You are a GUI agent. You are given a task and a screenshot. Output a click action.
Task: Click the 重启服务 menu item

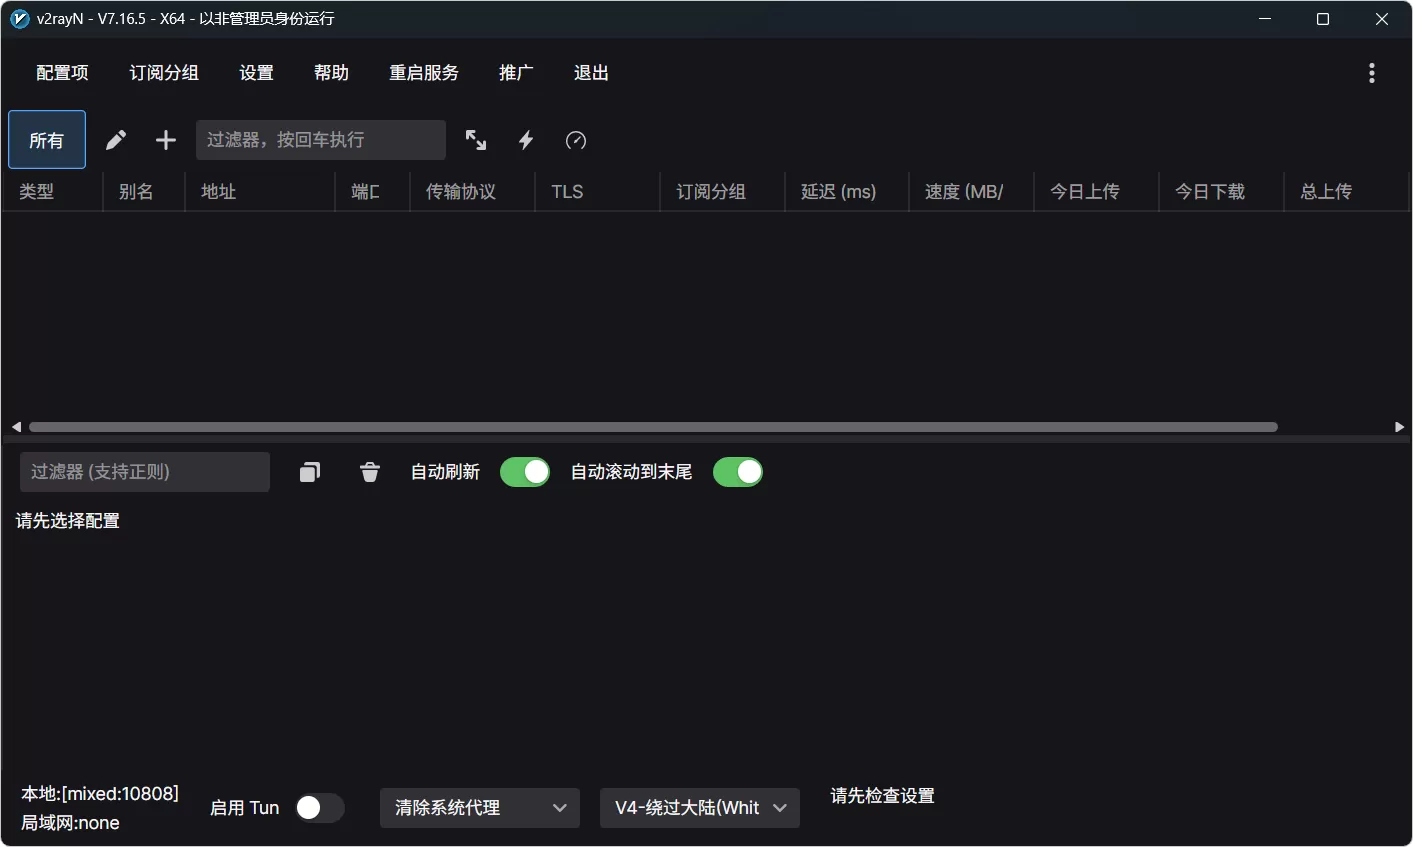[424, 72]
